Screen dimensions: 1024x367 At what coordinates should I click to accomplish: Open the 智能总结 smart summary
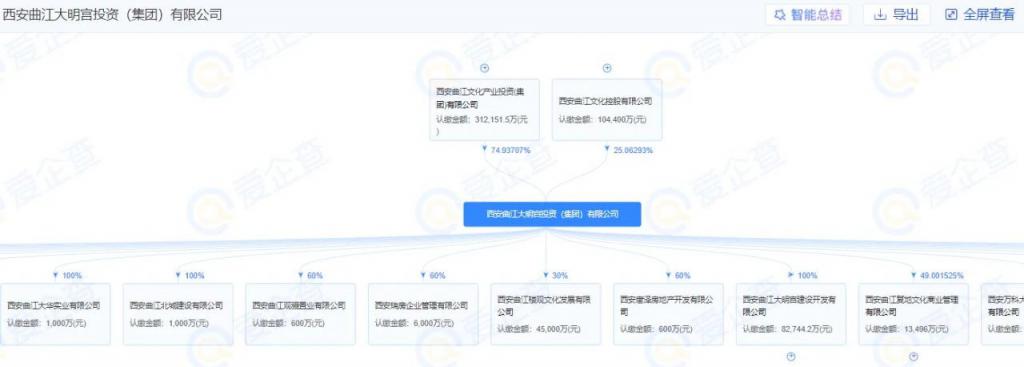[x=807, y=15]
